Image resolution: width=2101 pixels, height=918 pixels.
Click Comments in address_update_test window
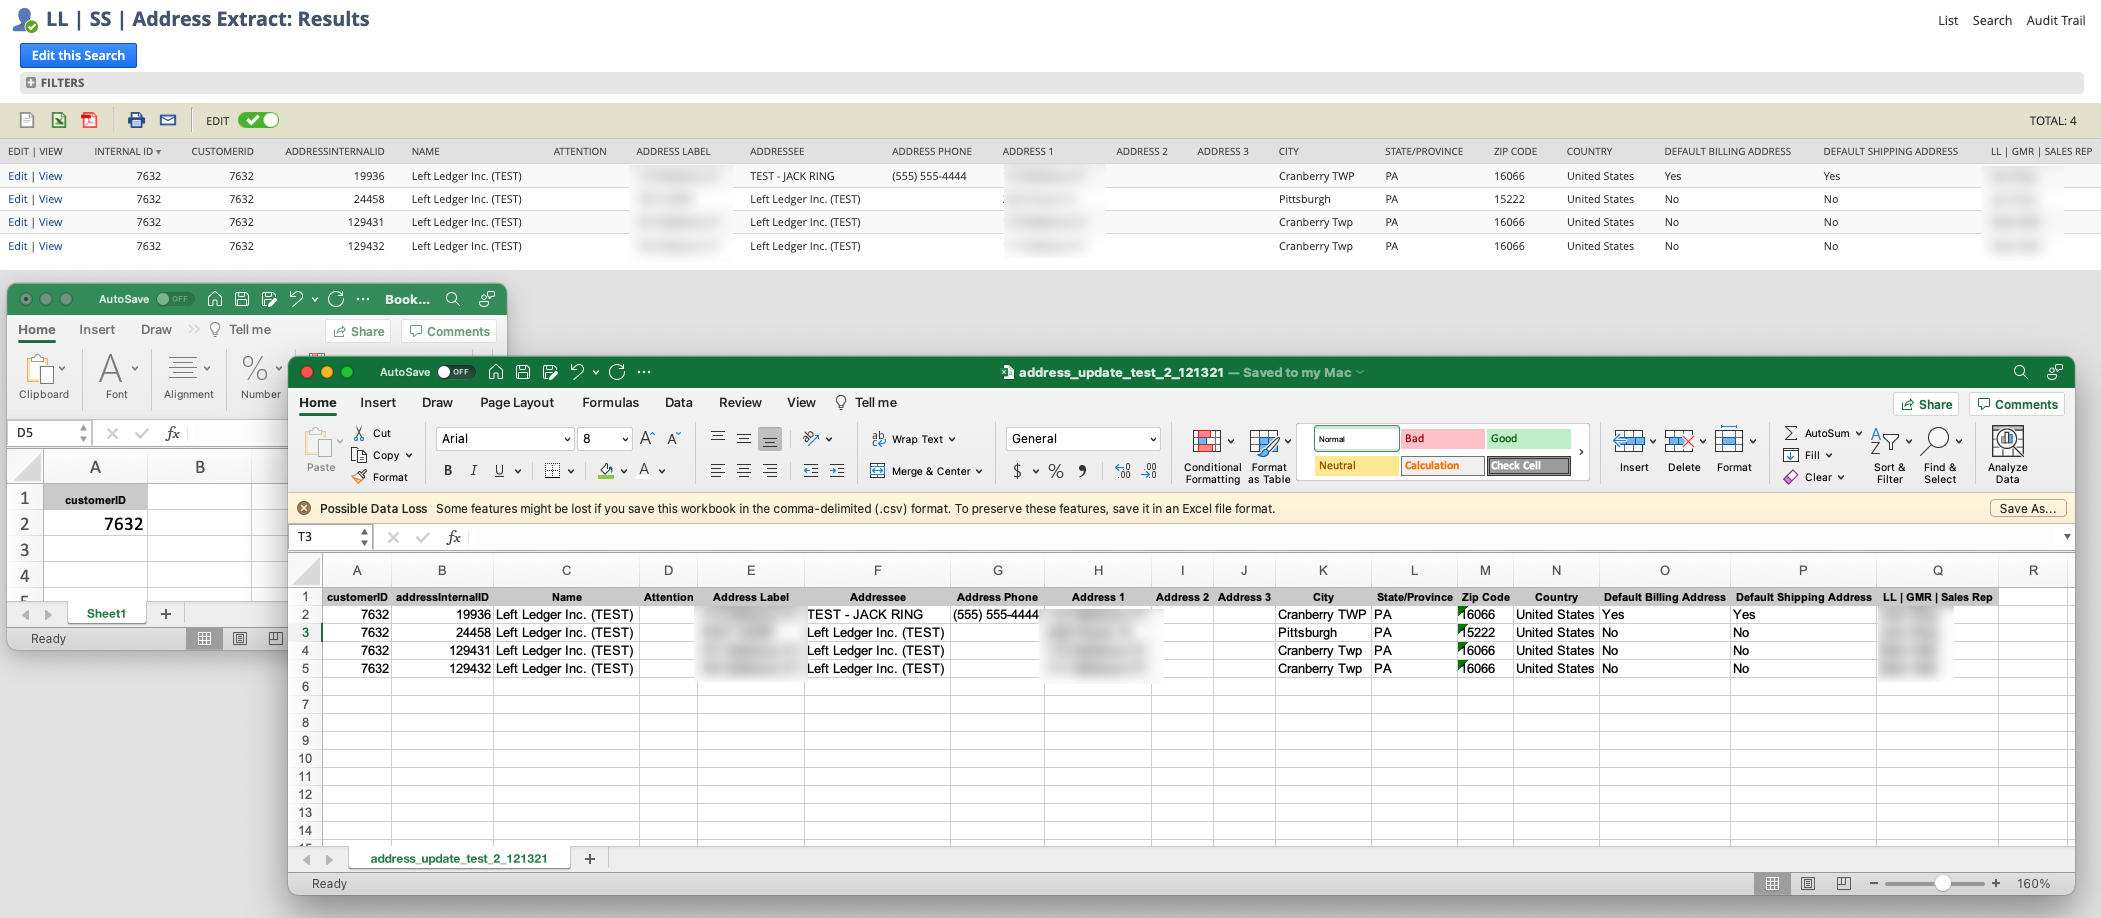[x=2017, y=404]
